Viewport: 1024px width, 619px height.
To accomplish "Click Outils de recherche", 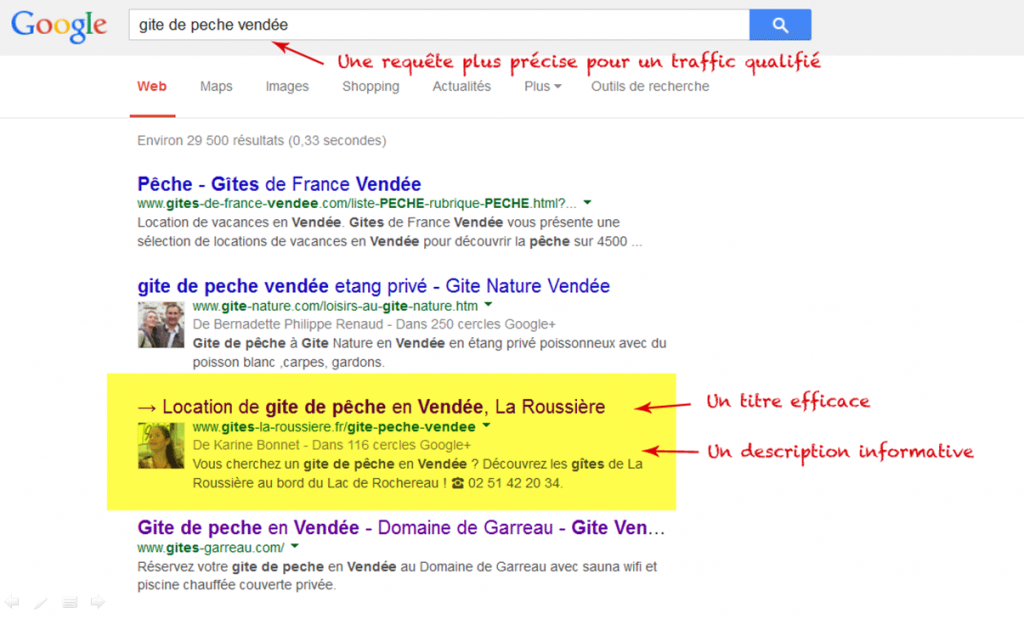I will click(x=650, y=87).
